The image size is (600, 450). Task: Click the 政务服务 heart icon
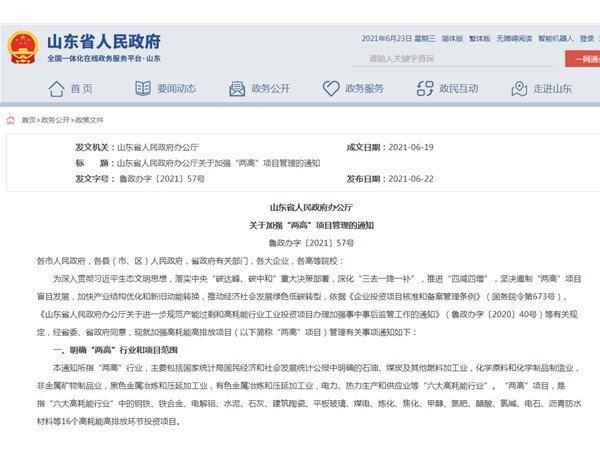pyautogui.click(x=329, y=89)
